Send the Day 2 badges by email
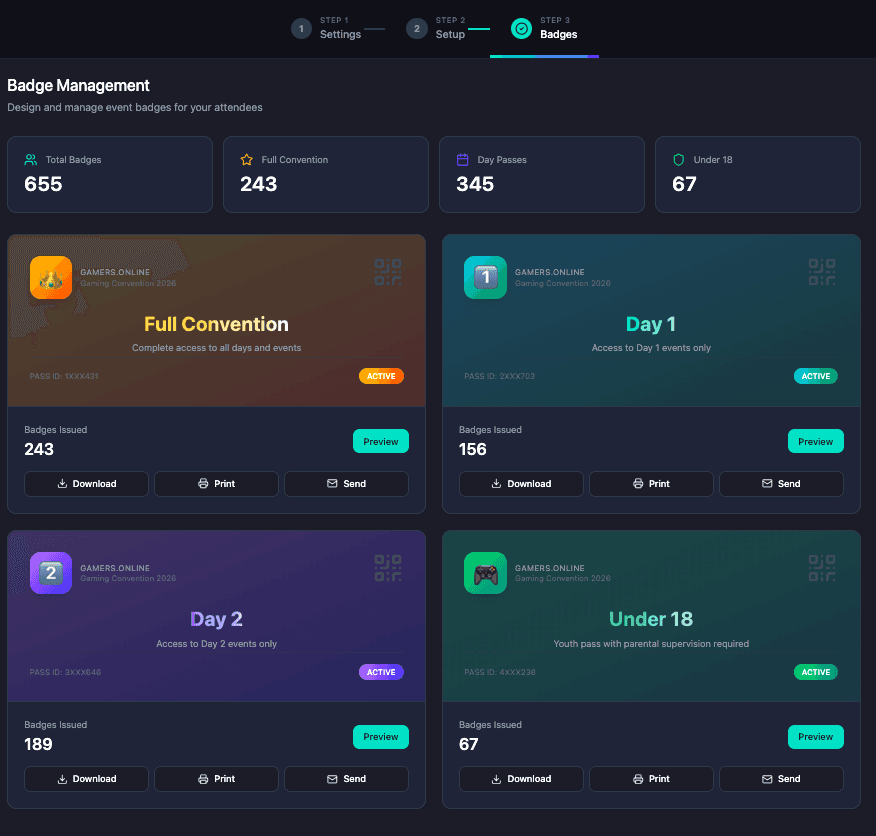The image size is (876, 836). (x=346, y=779)
